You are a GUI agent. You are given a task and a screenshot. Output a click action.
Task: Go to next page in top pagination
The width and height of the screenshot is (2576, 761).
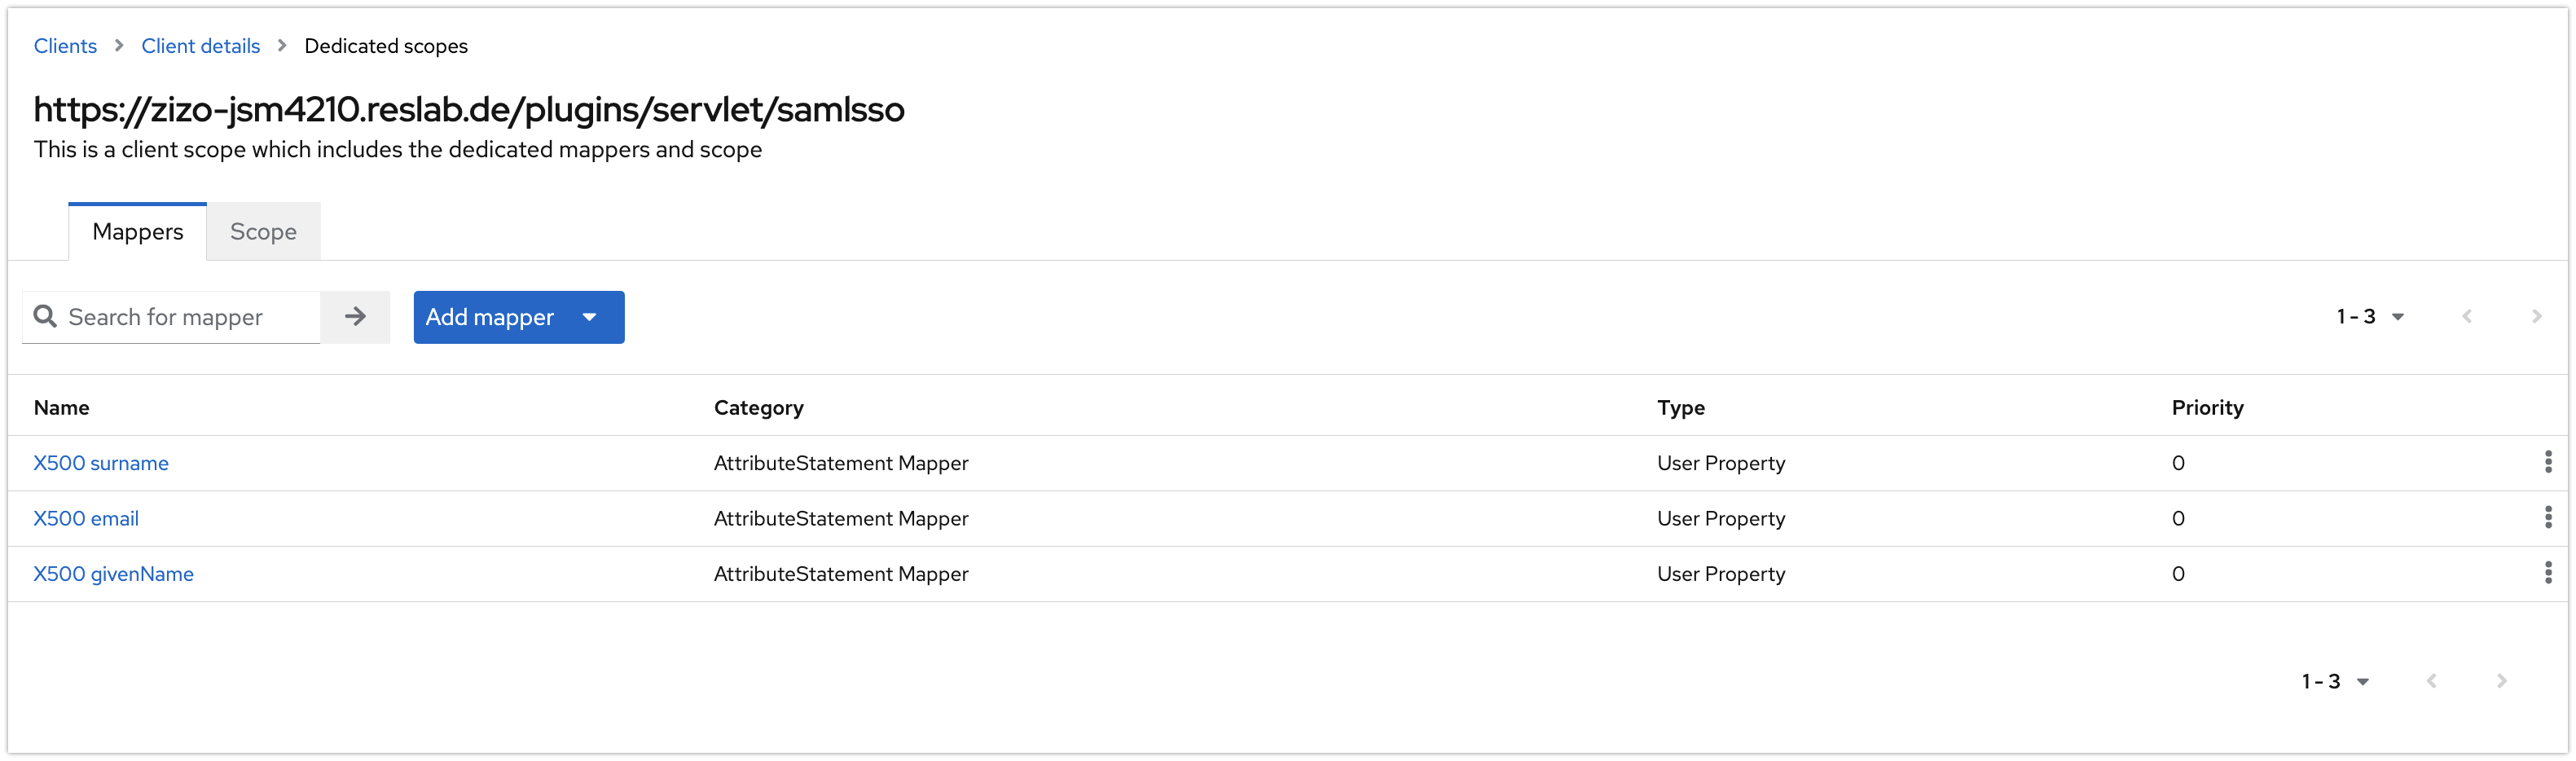coord(2536,317)
